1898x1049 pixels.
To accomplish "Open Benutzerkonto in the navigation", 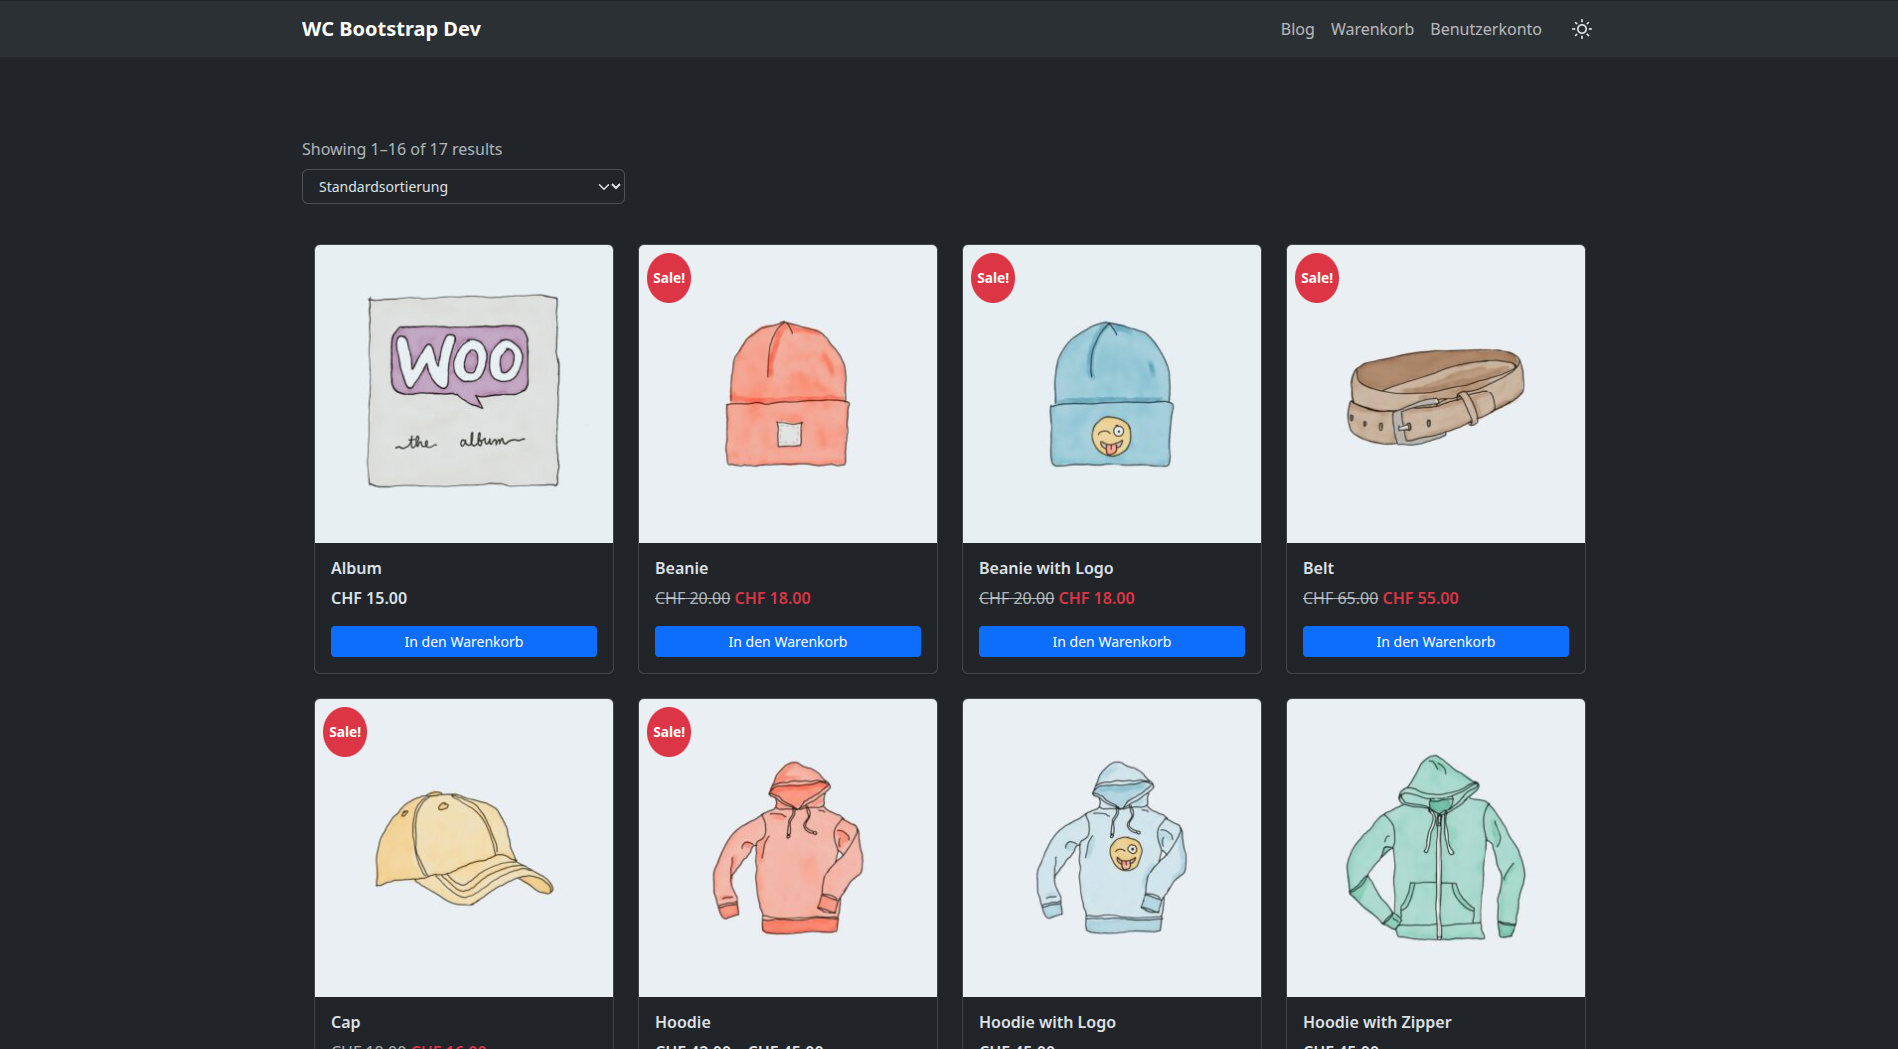I will click(1485, 29).
